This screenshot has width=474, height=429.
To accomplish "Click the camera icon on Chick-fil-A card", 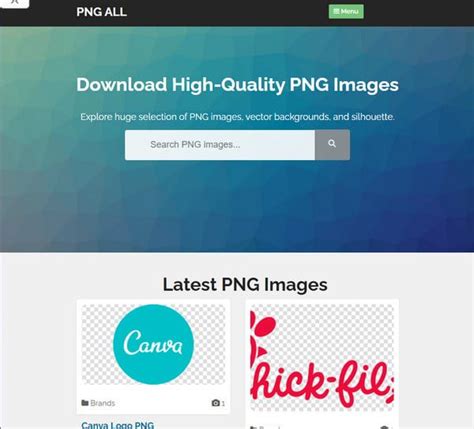I will [x=384, y=427].
